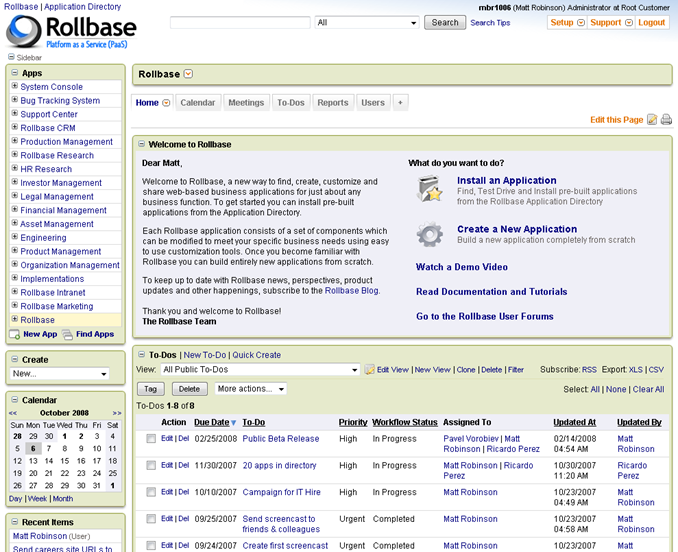Click the RSS subscribe link
678x552 pixels.
589,370
